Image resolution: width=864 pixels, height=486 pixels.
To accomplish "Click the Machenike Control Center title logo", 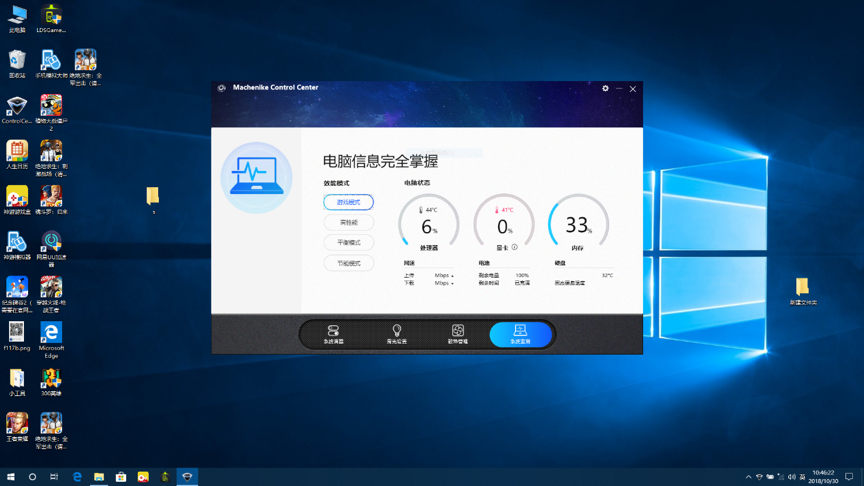I will click(x=222, y=88).
